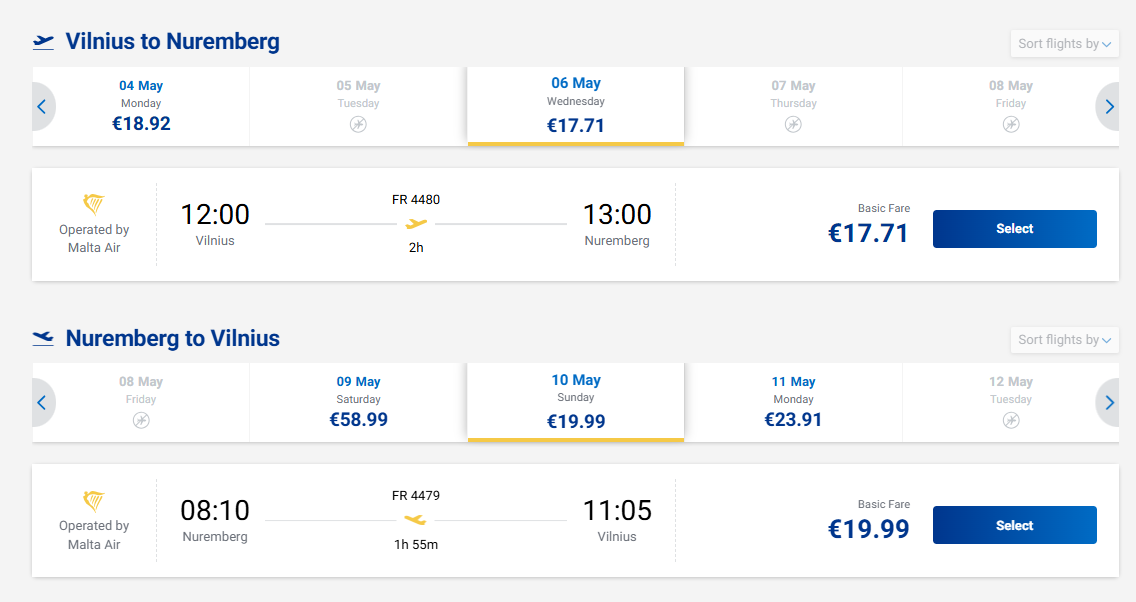Show earlier return dates with the left arrow
The image size is (1136, 602).
(42, 403)
